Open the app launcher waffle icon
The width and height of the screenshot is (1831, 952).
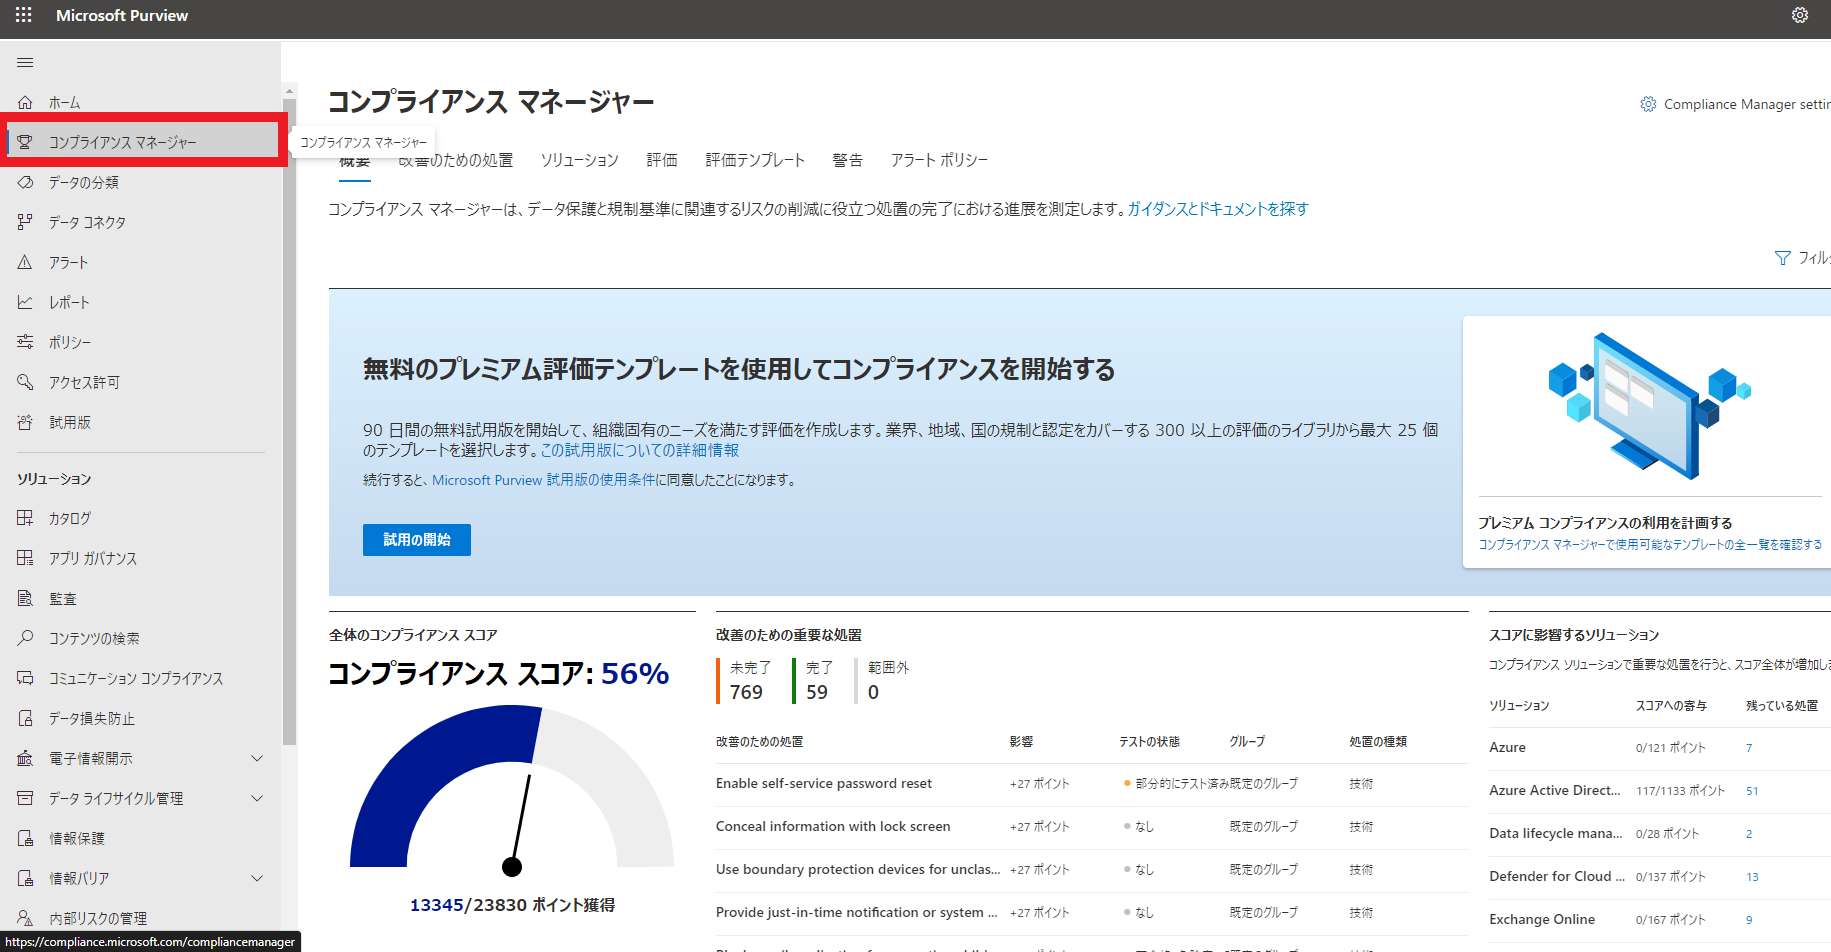24,15
